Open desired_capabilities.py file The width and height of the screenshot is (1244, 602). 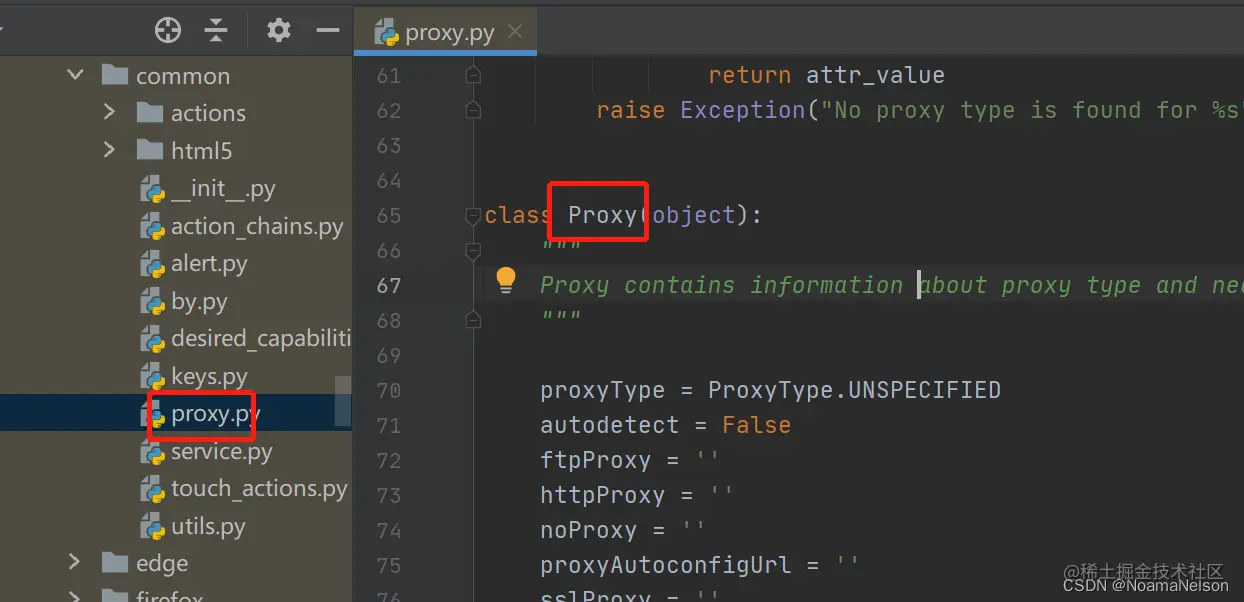pos(261,338)
